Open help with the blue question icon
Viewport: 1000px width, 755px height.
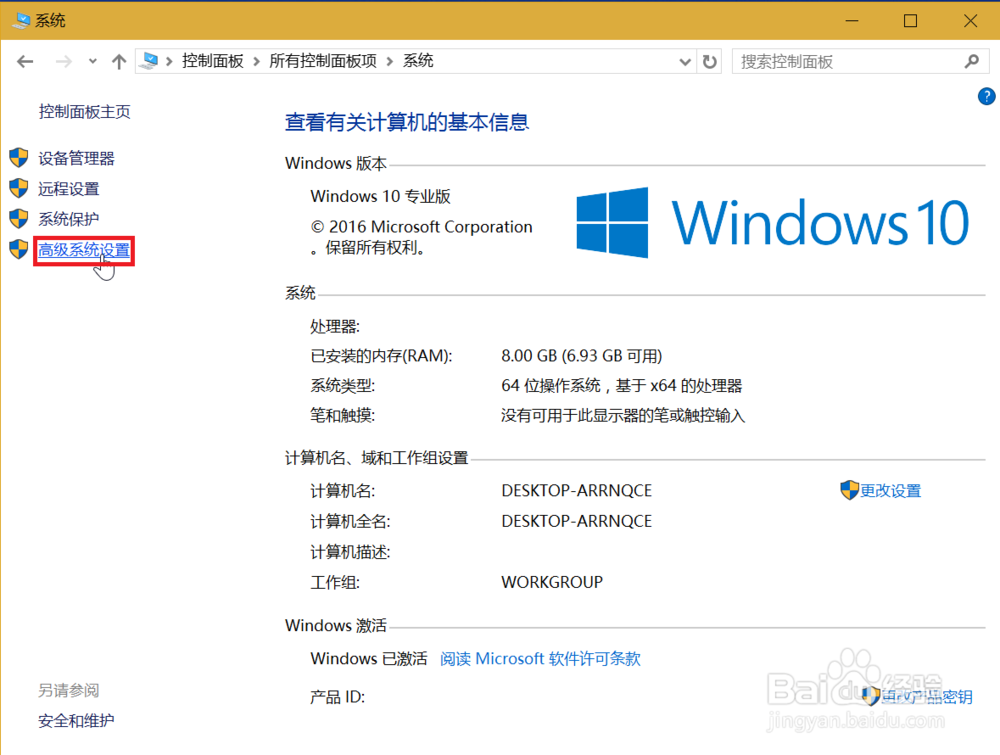click(x=986, y=96)
